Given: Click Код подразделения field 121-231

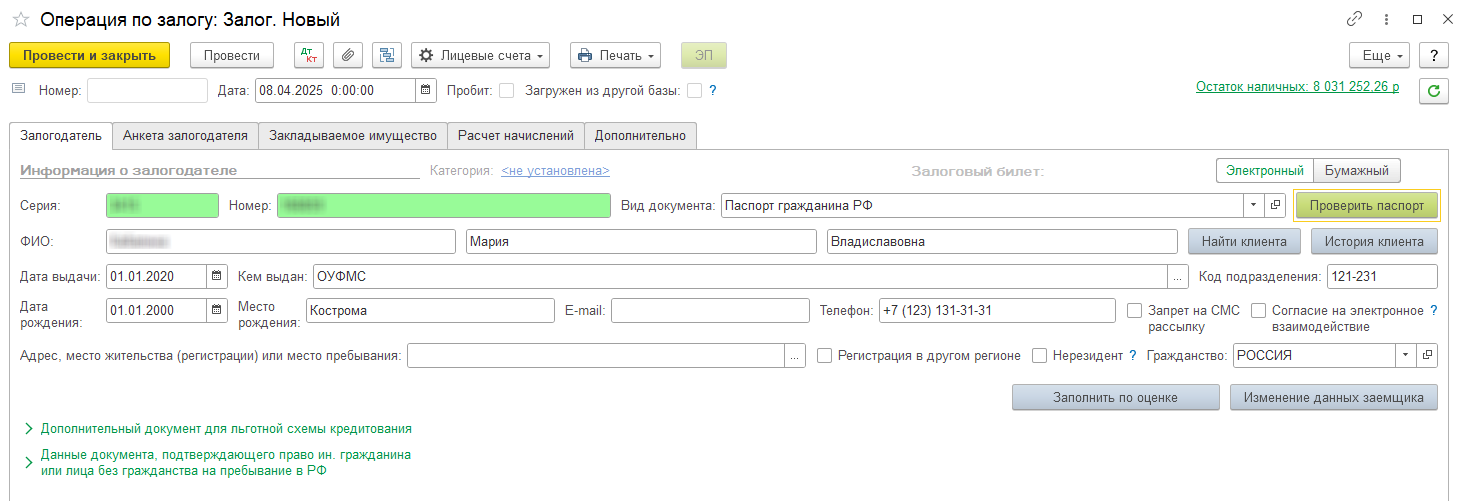Looking at the screenshot, I should point(1383,276).
